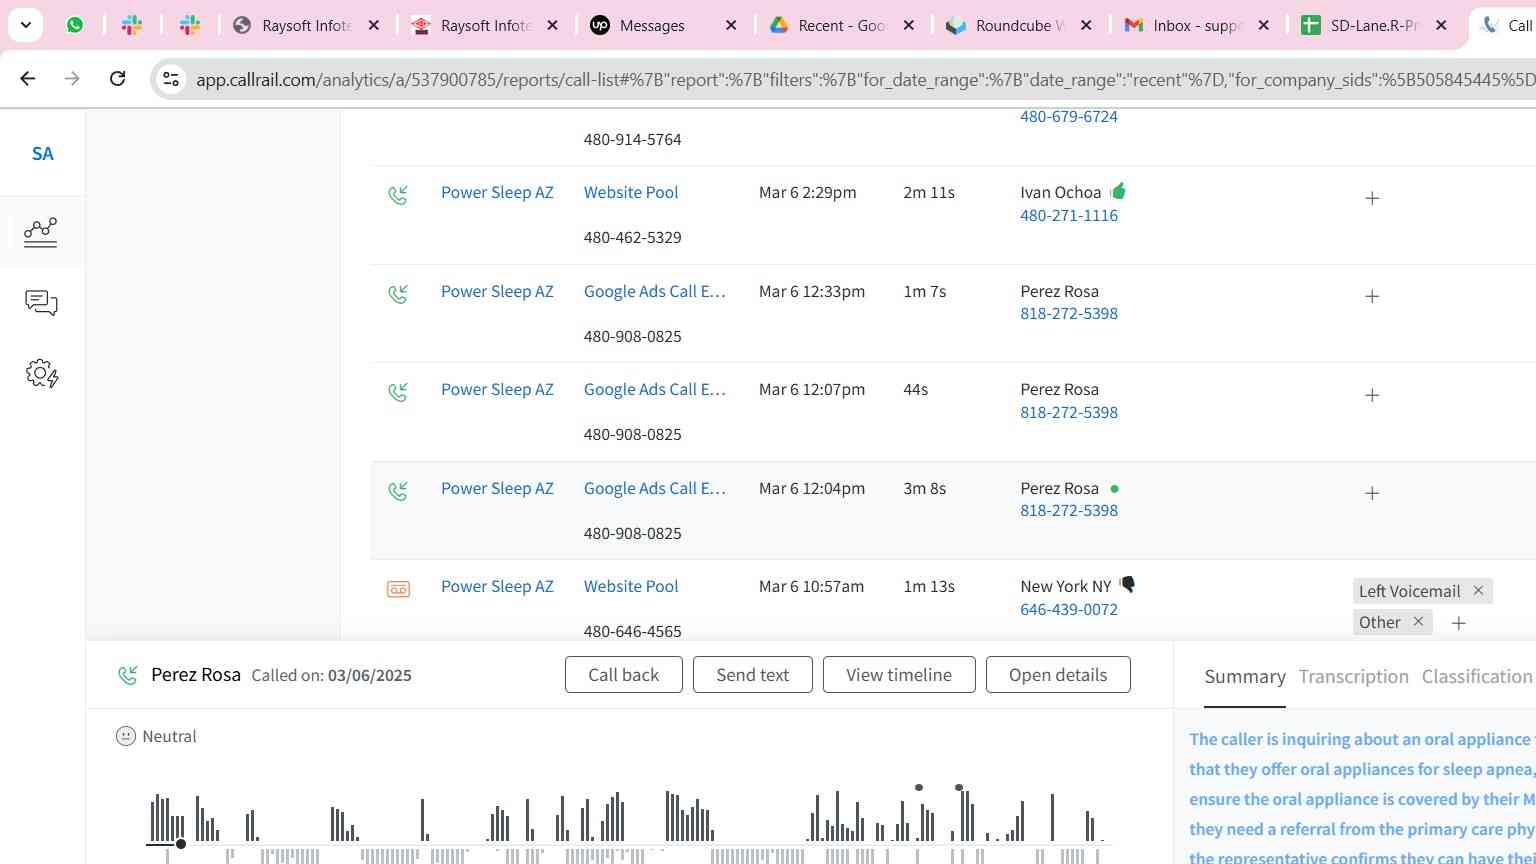Add another tag to New York NY call
The width and height of the screenshot is (1536, 864).
click(1459, 623)
